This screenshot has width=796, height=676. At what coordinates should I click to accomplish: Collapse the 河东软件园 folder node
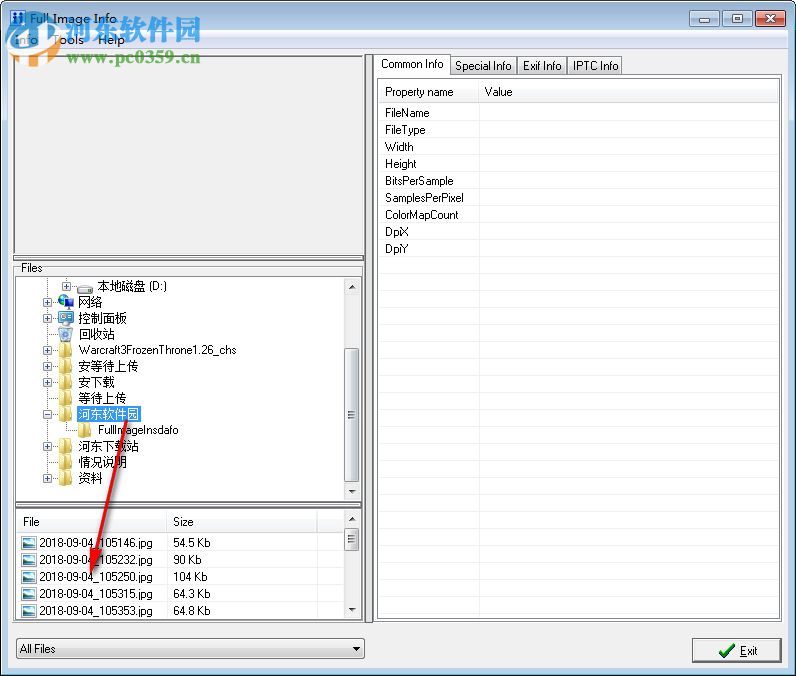(x=48, y=414)
